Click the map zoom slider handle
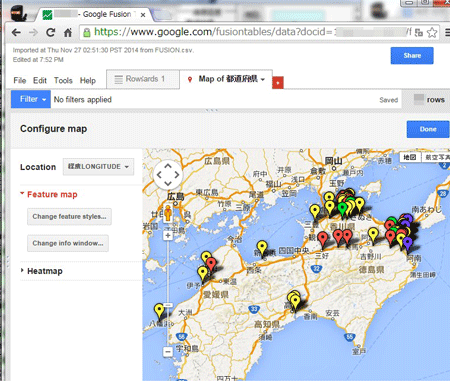Image resolution: width=450 pixels, height=381 pixels. pos(168,305)
